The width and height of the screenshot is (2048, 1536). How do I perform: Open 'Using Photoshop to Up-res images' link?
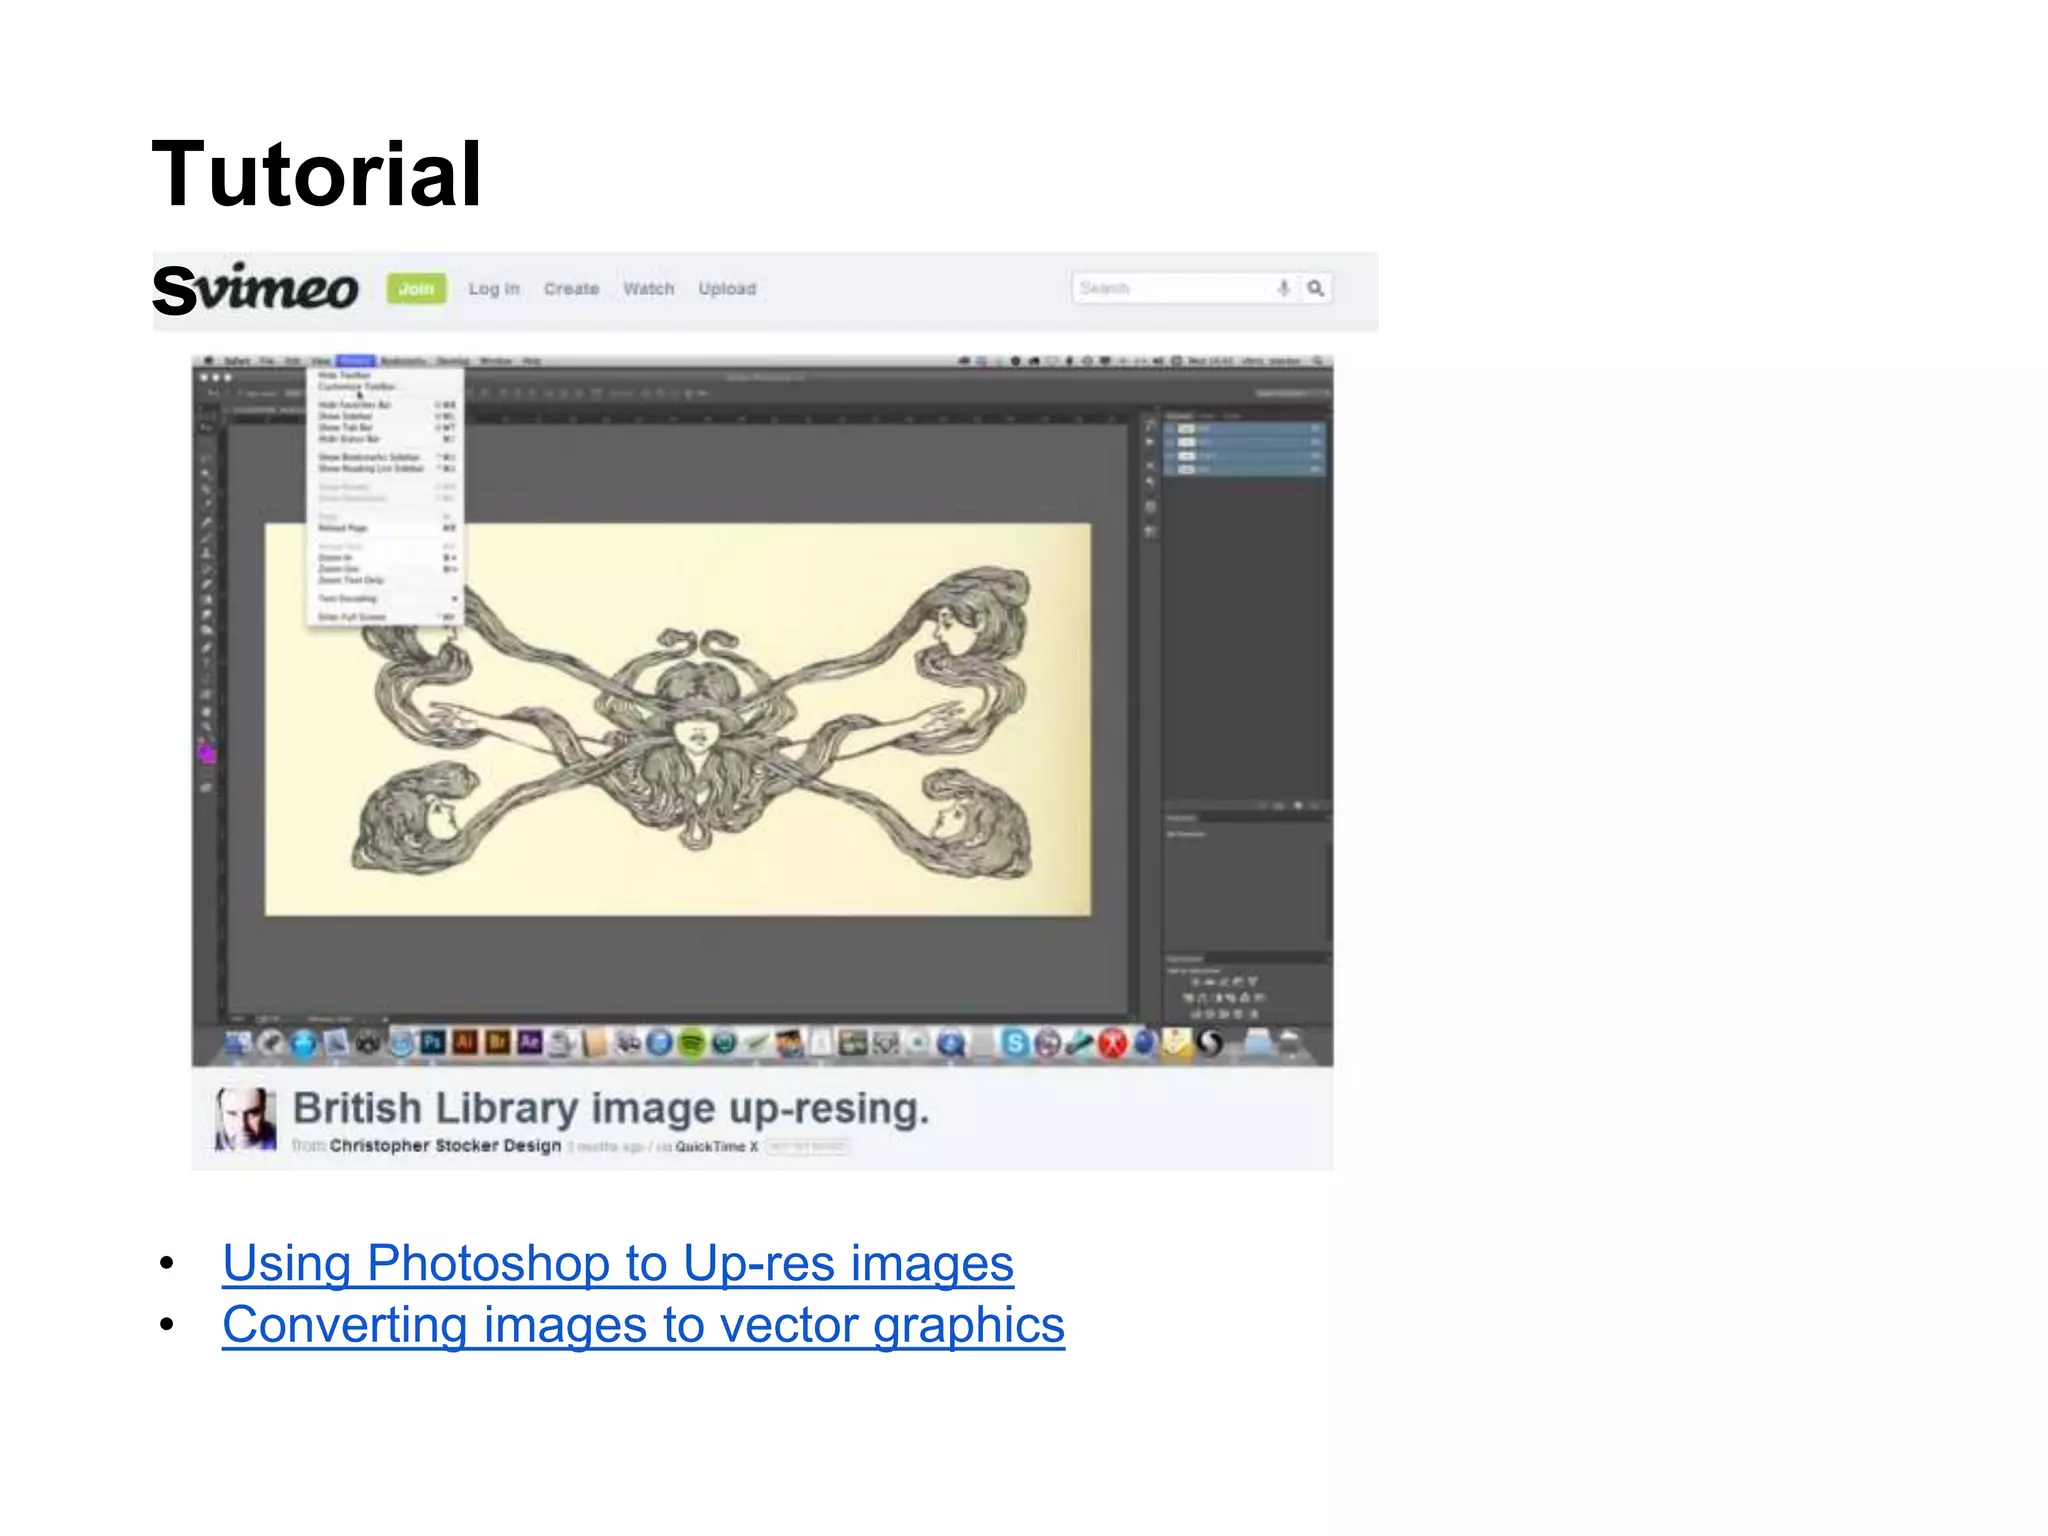click(x=618, y=1262)
